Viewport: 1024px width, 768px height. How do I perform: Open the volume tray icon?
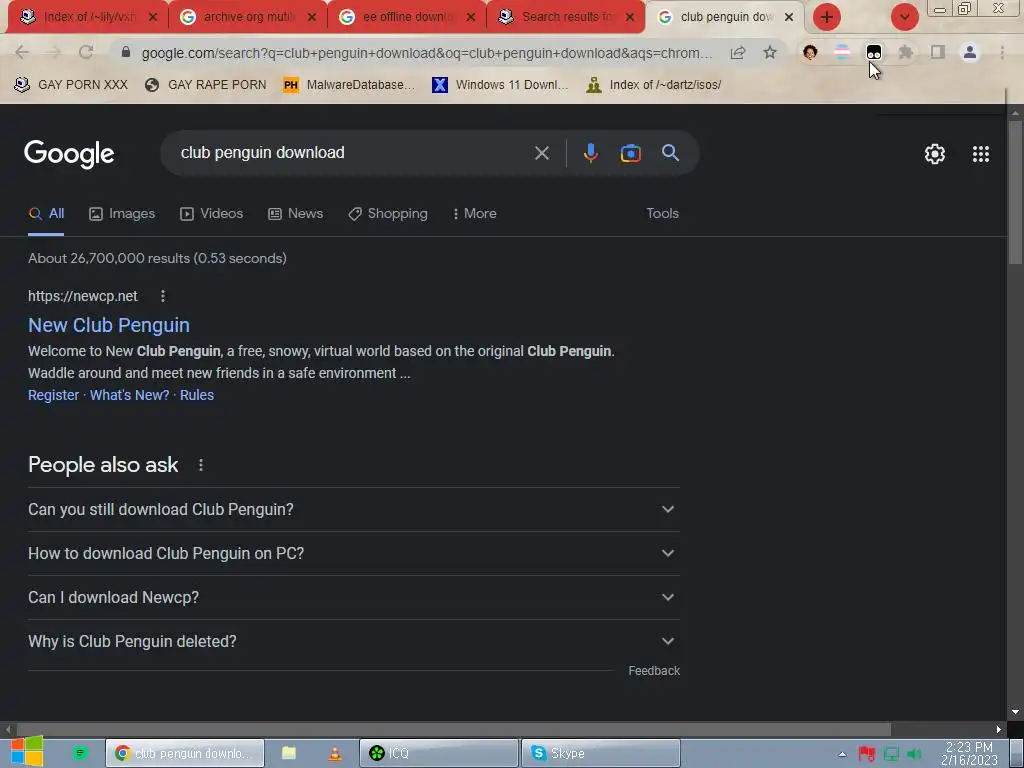914,754
